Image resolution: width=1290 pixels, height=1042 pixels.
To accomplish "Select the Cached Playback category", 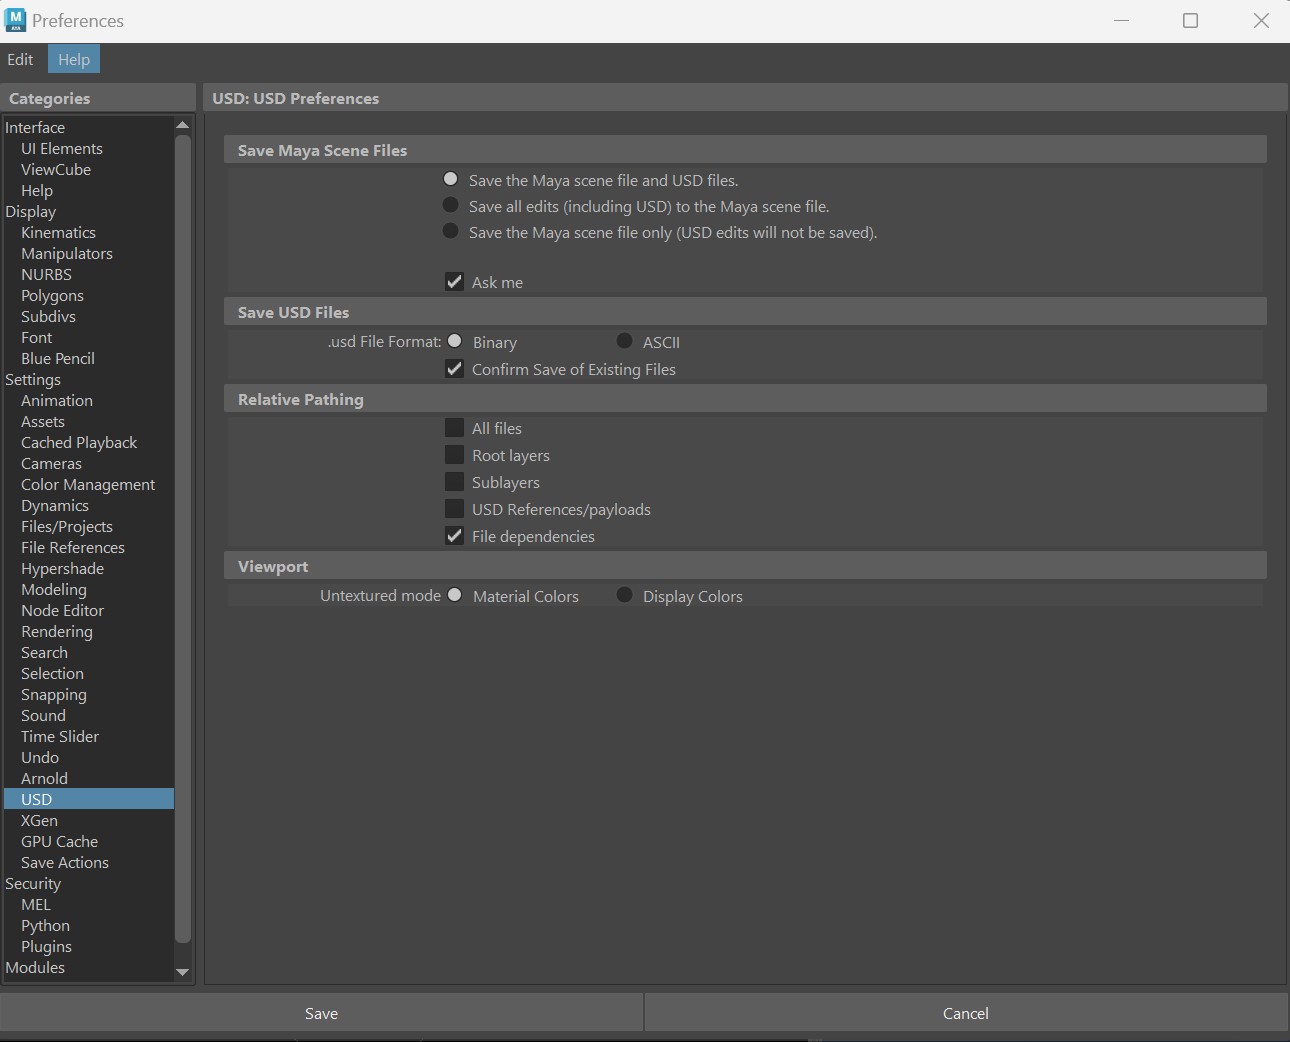I will point(79,442).
